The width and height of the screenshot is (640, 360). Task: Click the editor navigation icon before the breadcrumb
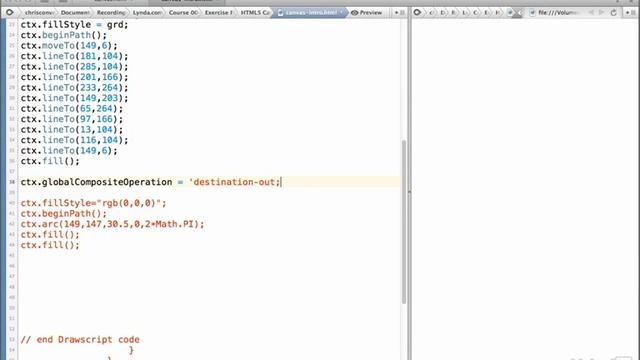pos(9,13)
